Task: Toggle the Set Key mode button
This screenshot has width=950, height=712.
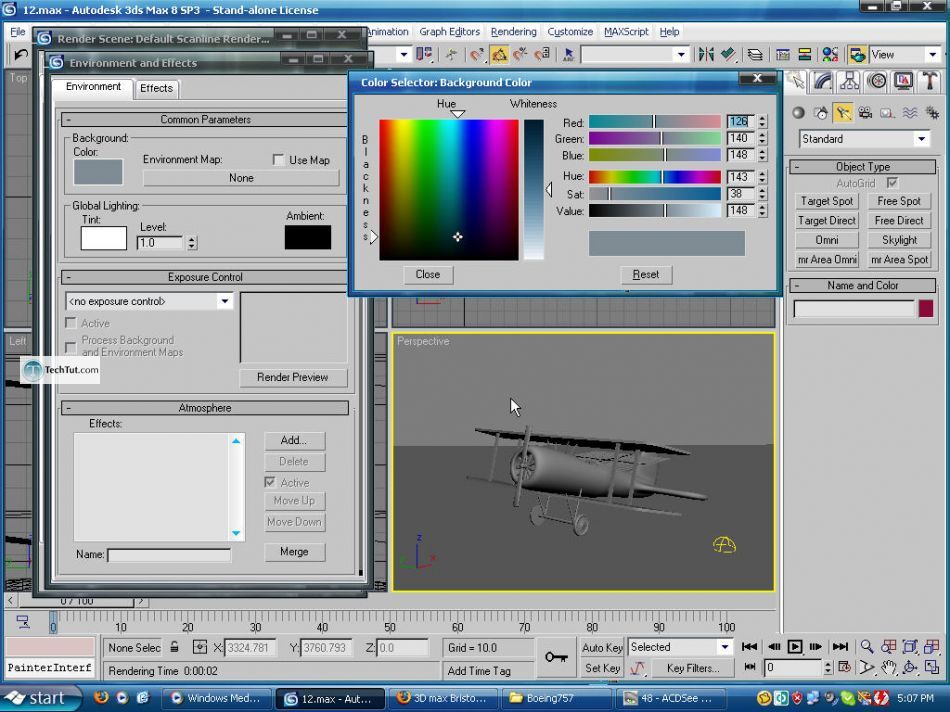Action: pos(602,668)
